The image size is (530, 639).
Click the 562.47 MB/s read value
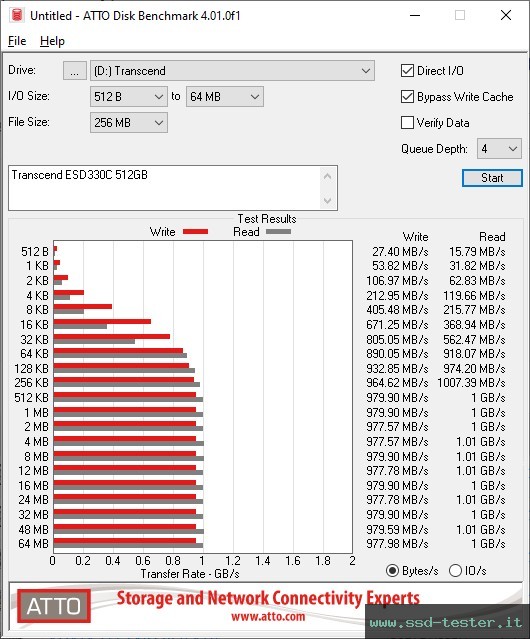[474, 339]
